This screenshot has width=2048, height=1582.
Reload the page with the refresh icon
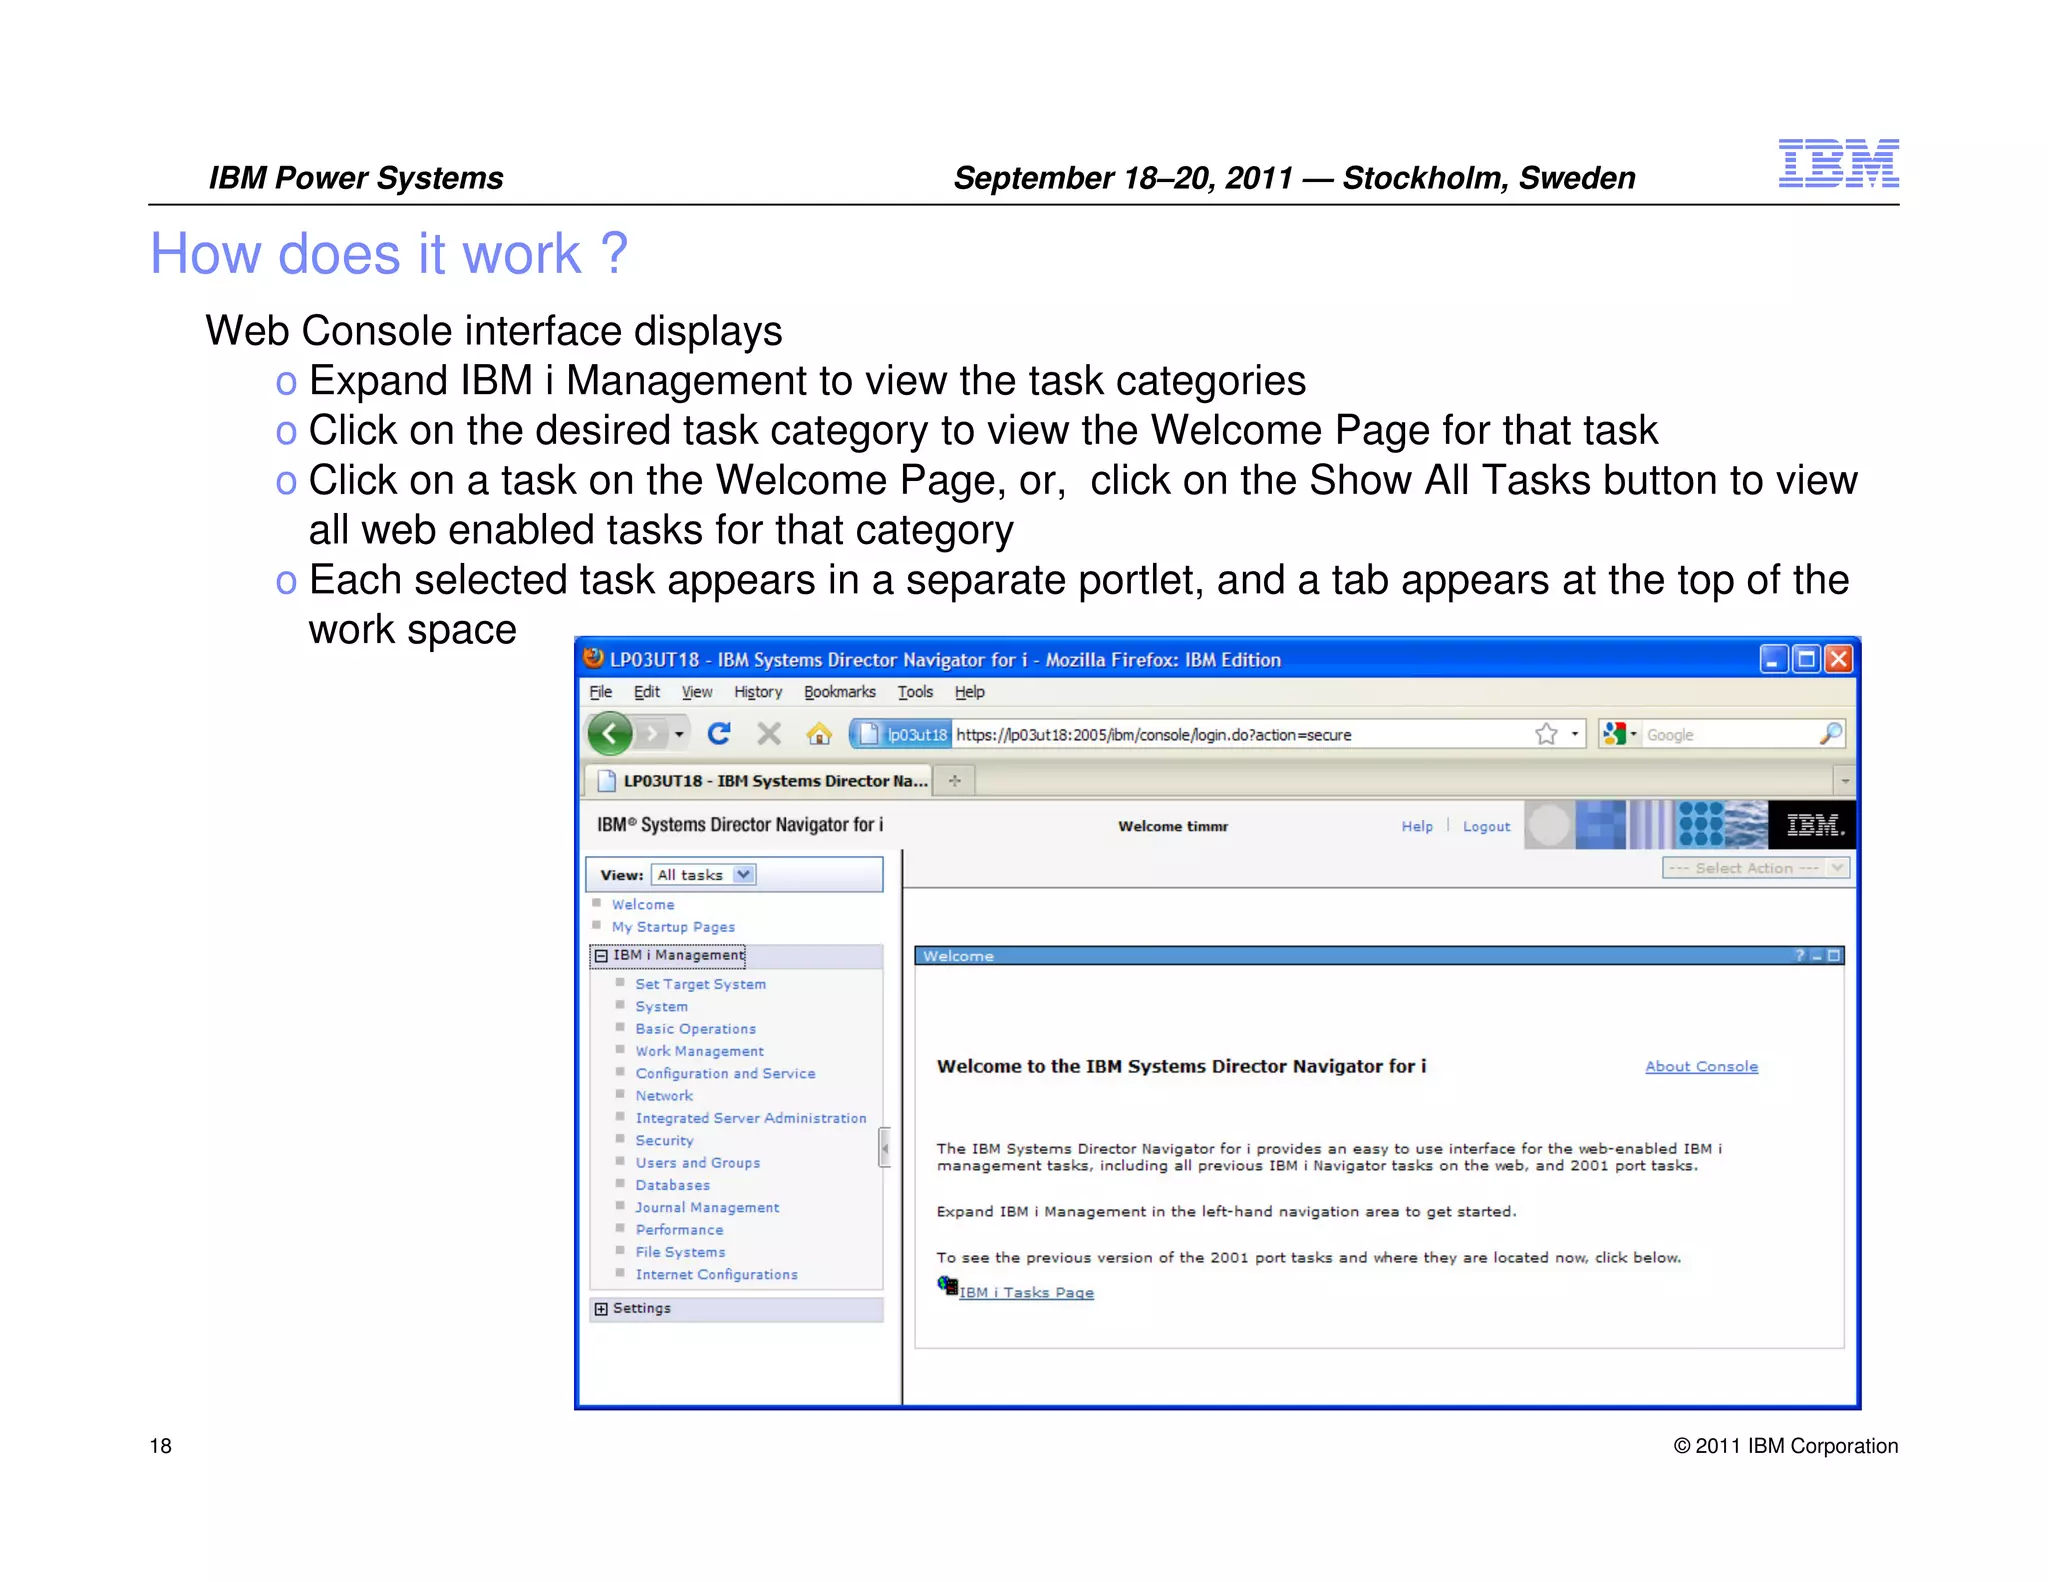point(718,734)
